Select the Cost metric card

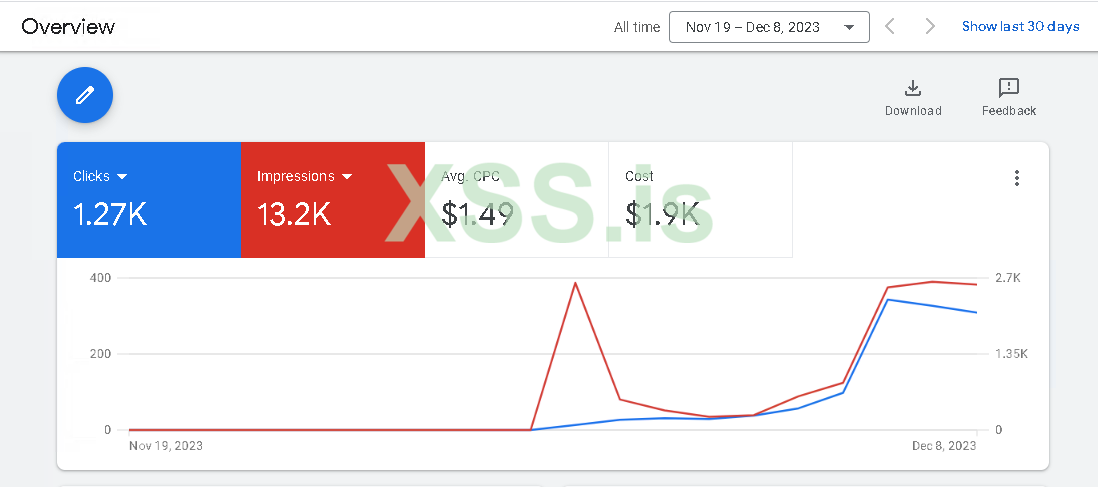tap(700, 200)
